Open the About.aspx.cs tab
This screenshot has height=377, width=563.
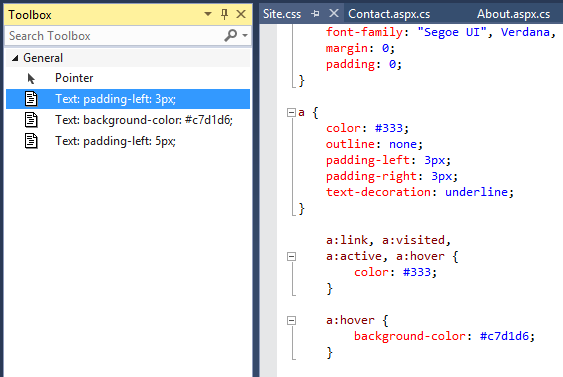click(x=513, y=14)
